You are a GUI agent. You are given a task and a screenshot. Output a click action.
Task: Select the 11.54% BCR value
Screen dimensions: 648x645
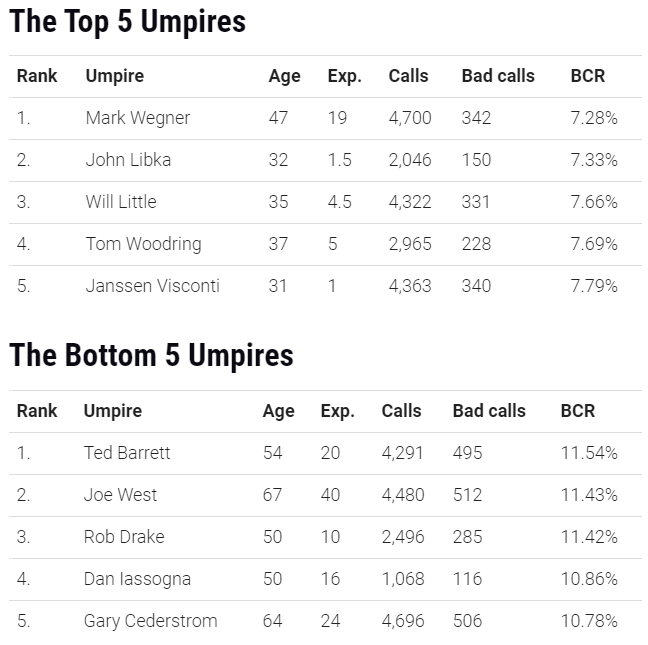click(589, 453)
